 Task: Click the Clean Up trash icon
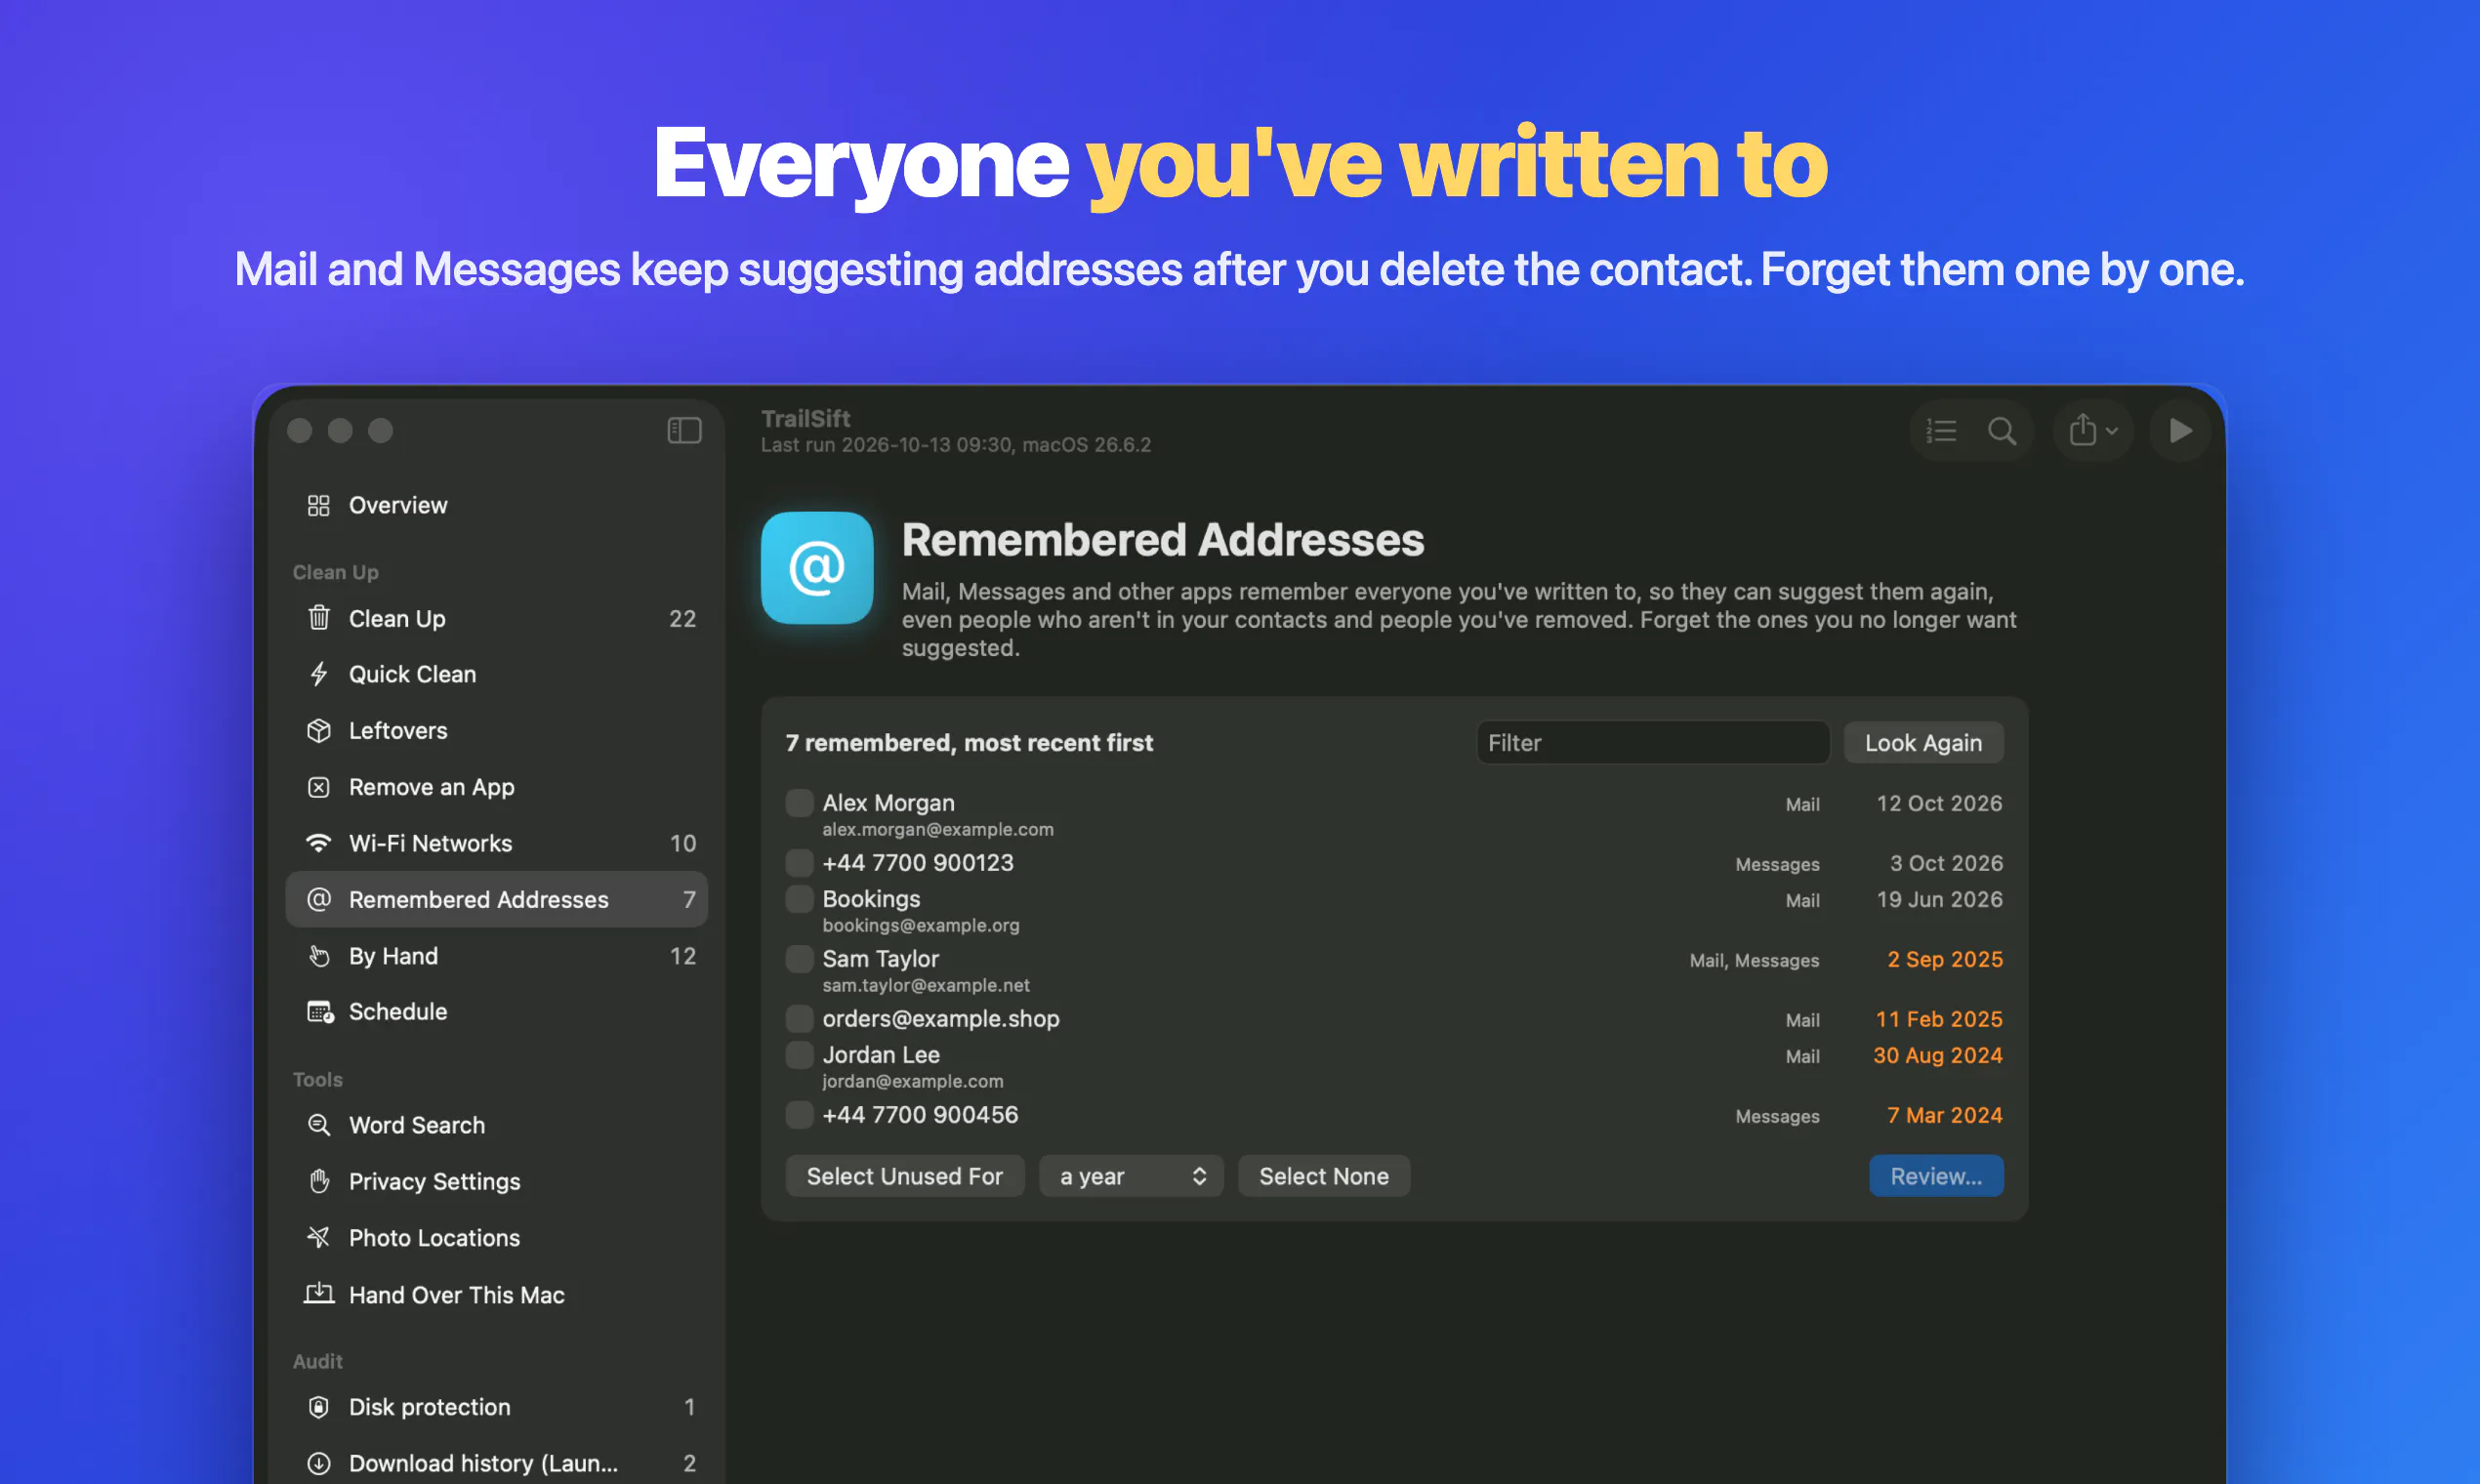tap(318, 618)
